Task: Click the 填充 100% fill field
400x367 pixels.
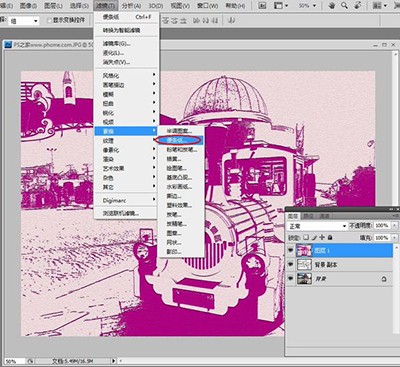Action: (x=382, y=238)
